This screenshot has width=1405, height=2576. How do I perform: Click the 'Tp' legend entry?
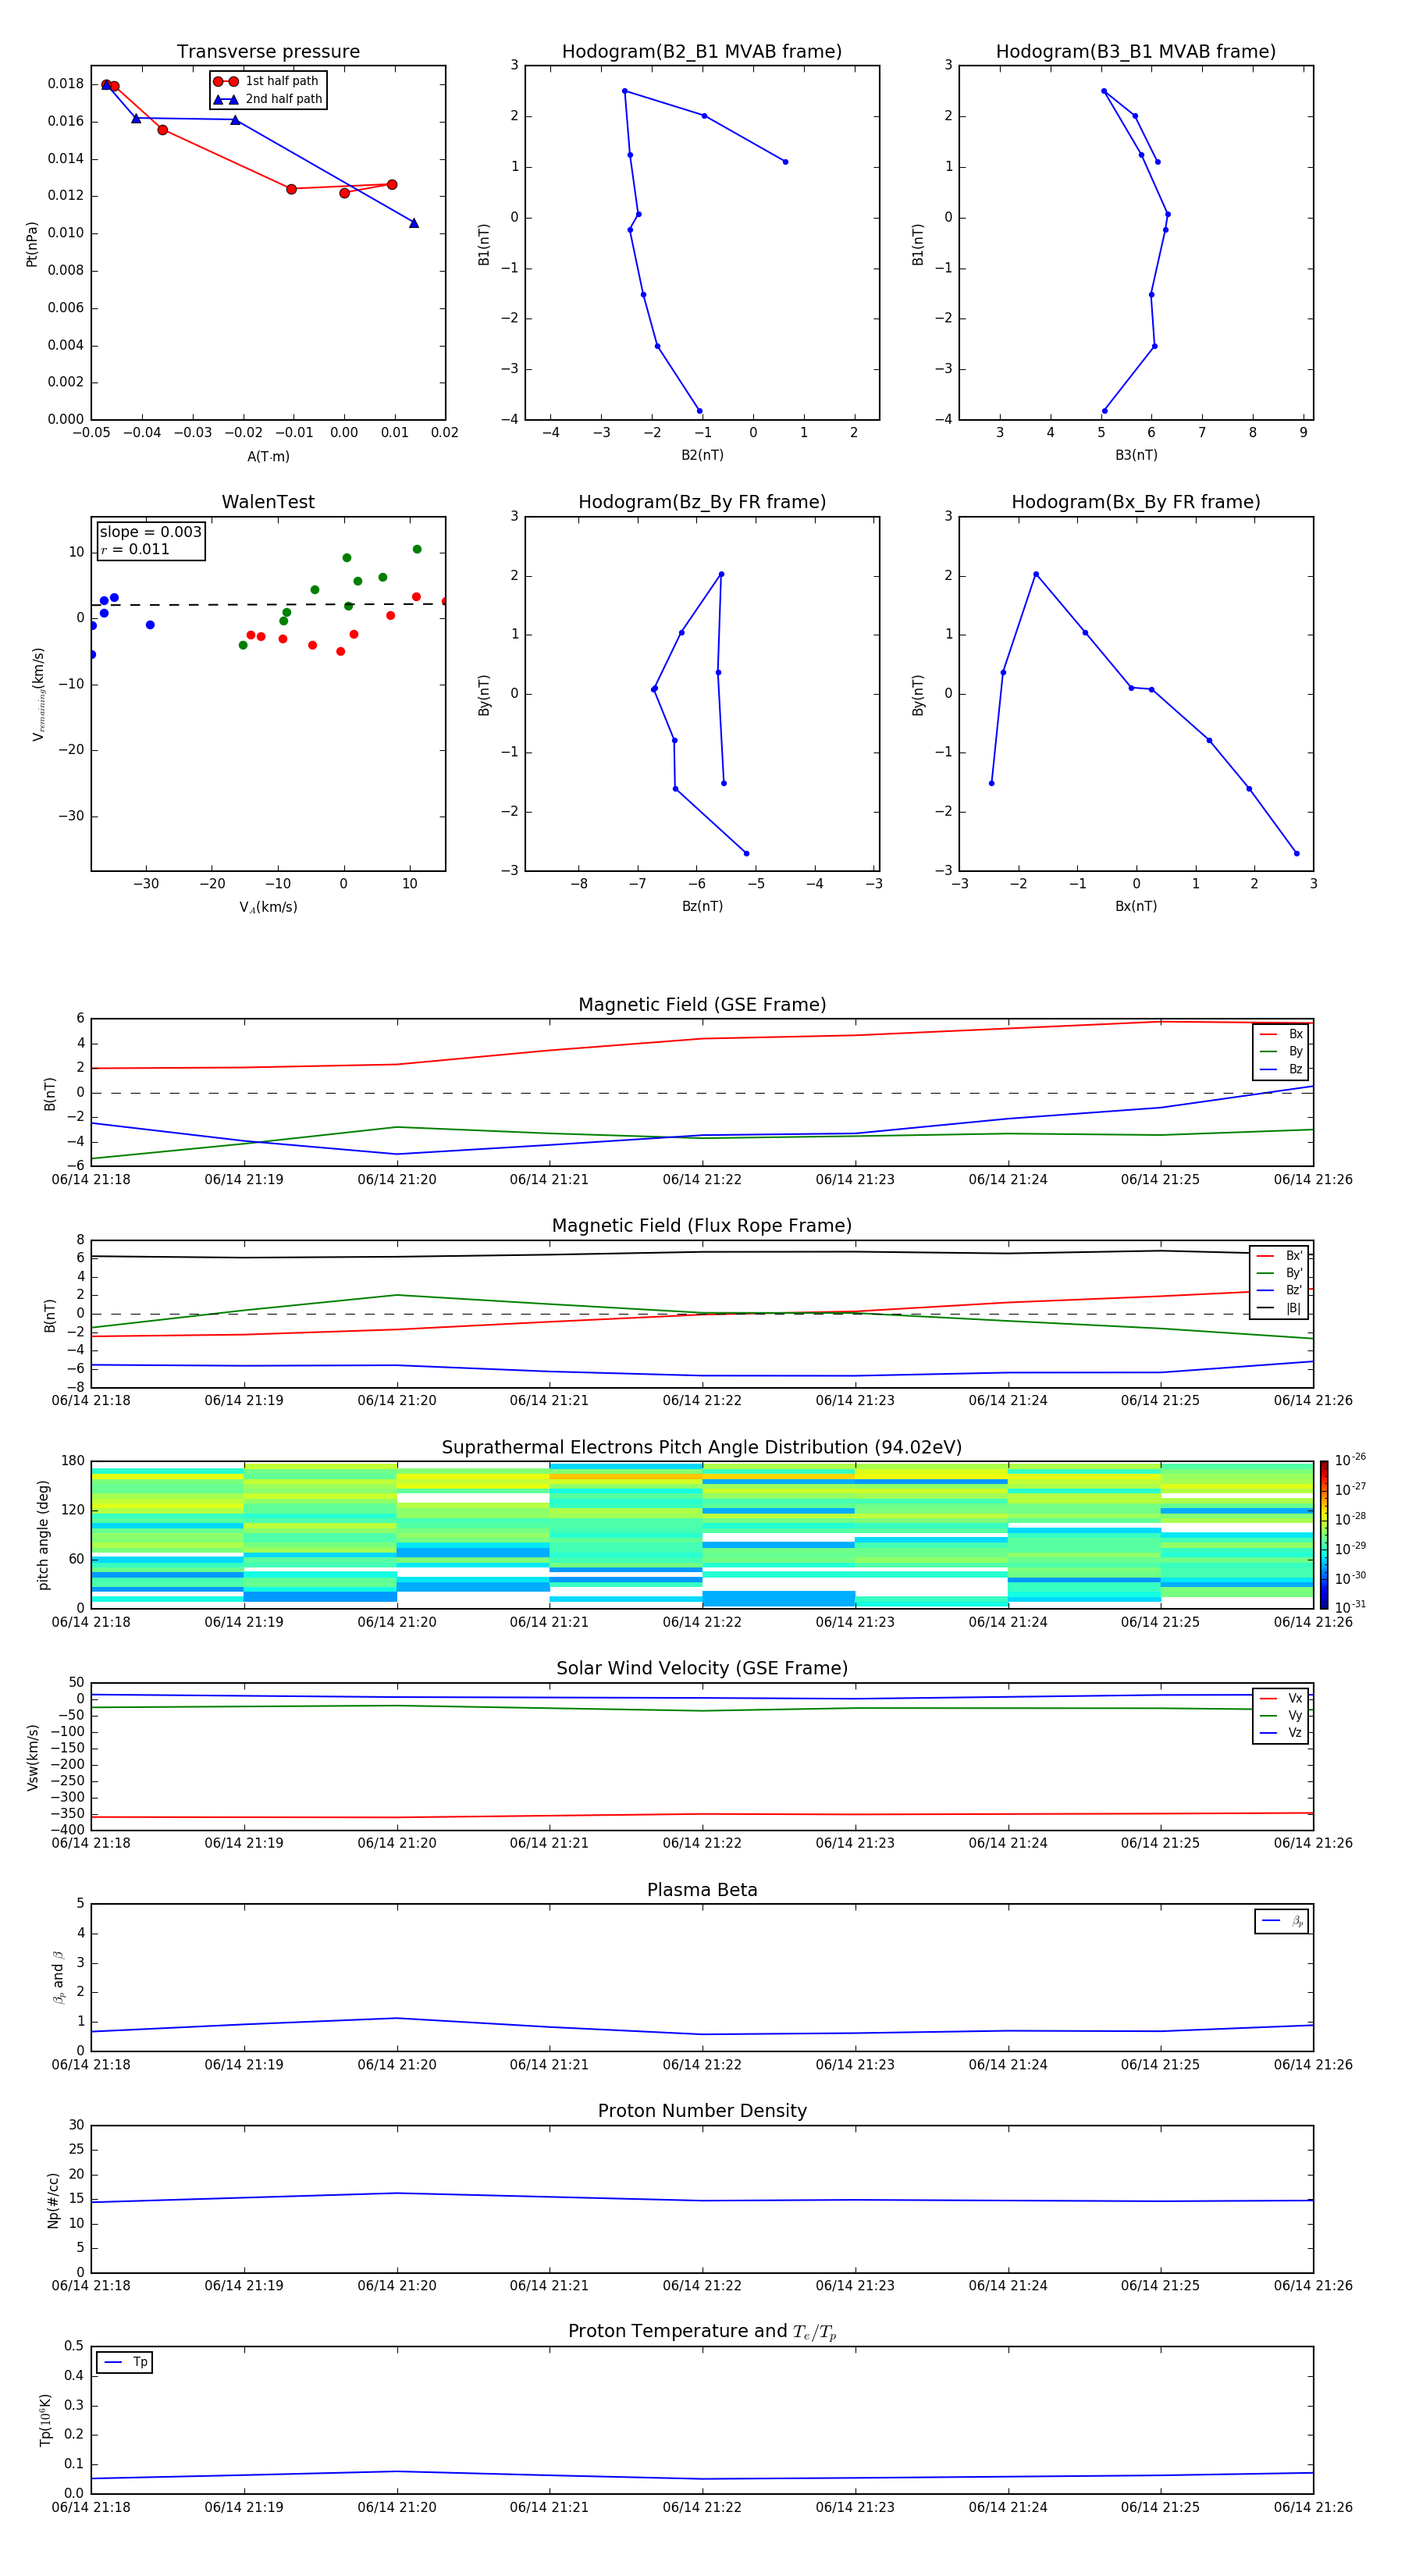125,2362
